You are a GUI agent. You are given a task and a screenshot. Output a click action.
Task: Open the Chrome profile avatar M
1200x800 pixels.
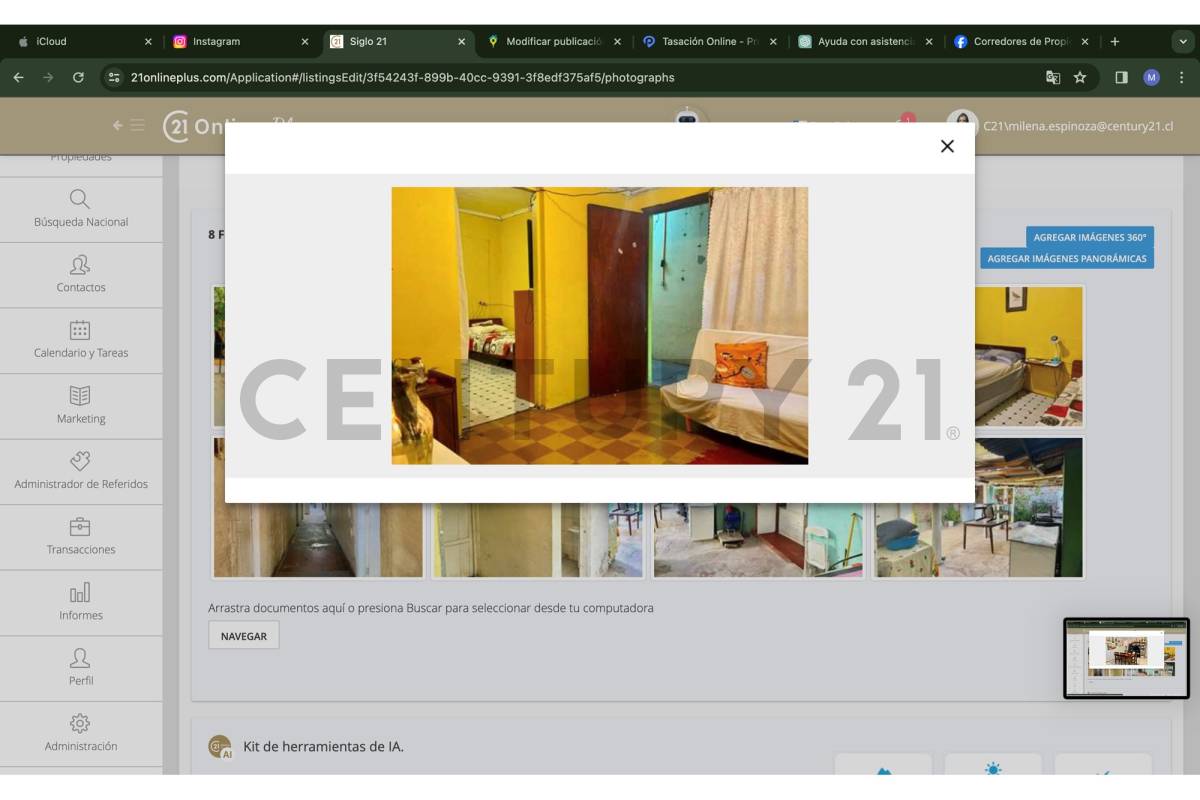1151,77
